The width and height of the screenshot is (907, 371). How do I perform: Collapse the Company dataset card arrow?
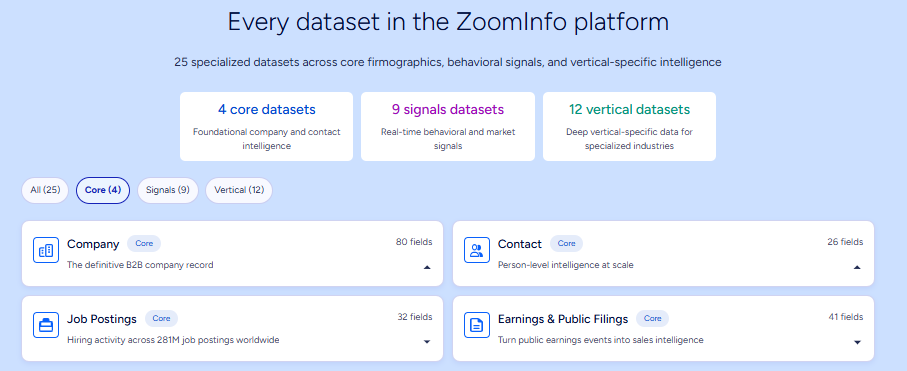click(x=427, y=267)
